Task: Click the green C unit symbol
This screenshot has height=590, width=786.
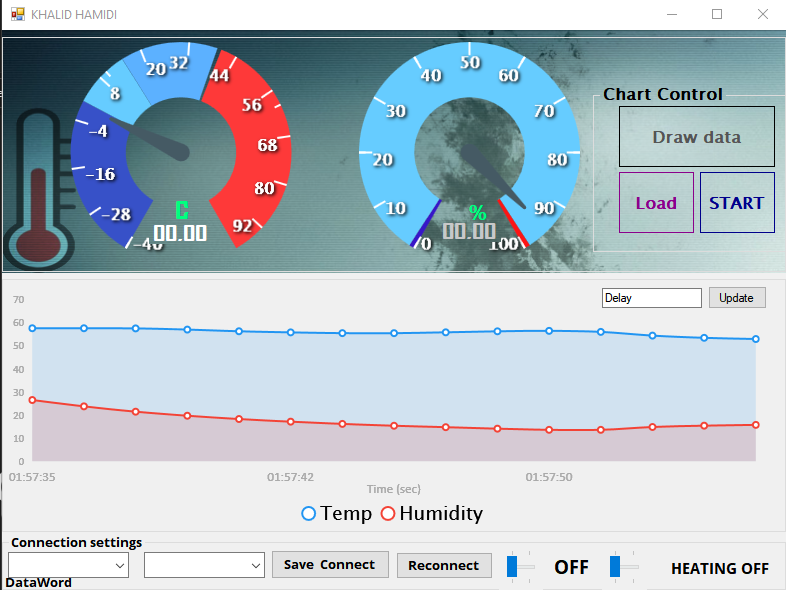Action: coord(181,210)
